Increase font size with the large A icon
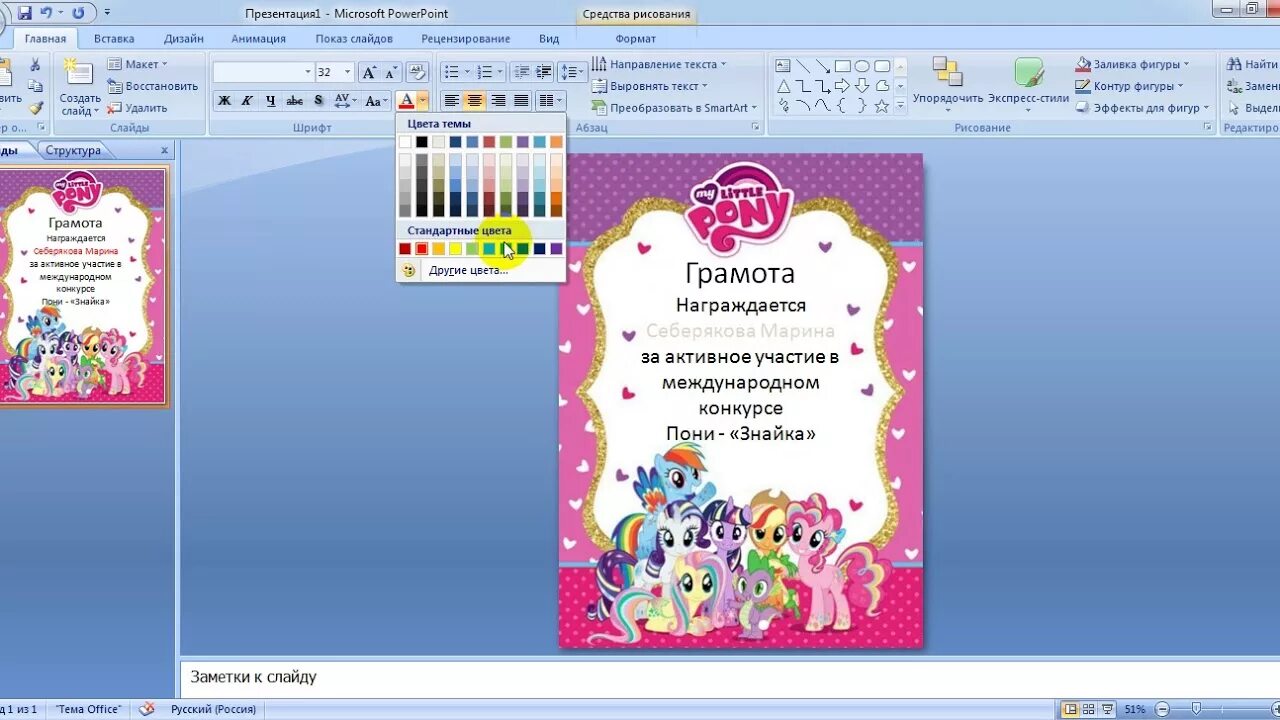Viewport: 1280px width, 720px height. pos(369,72)
